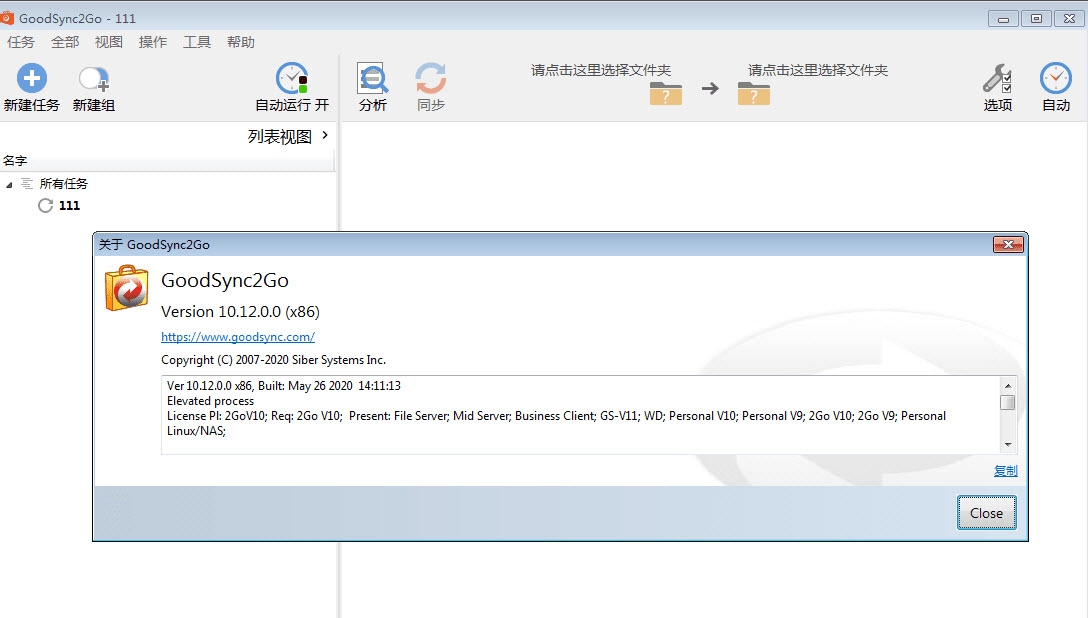The image size is (1088, 618).
Task: Select the 所有任务 tree node
Action: tap(63, 184)
